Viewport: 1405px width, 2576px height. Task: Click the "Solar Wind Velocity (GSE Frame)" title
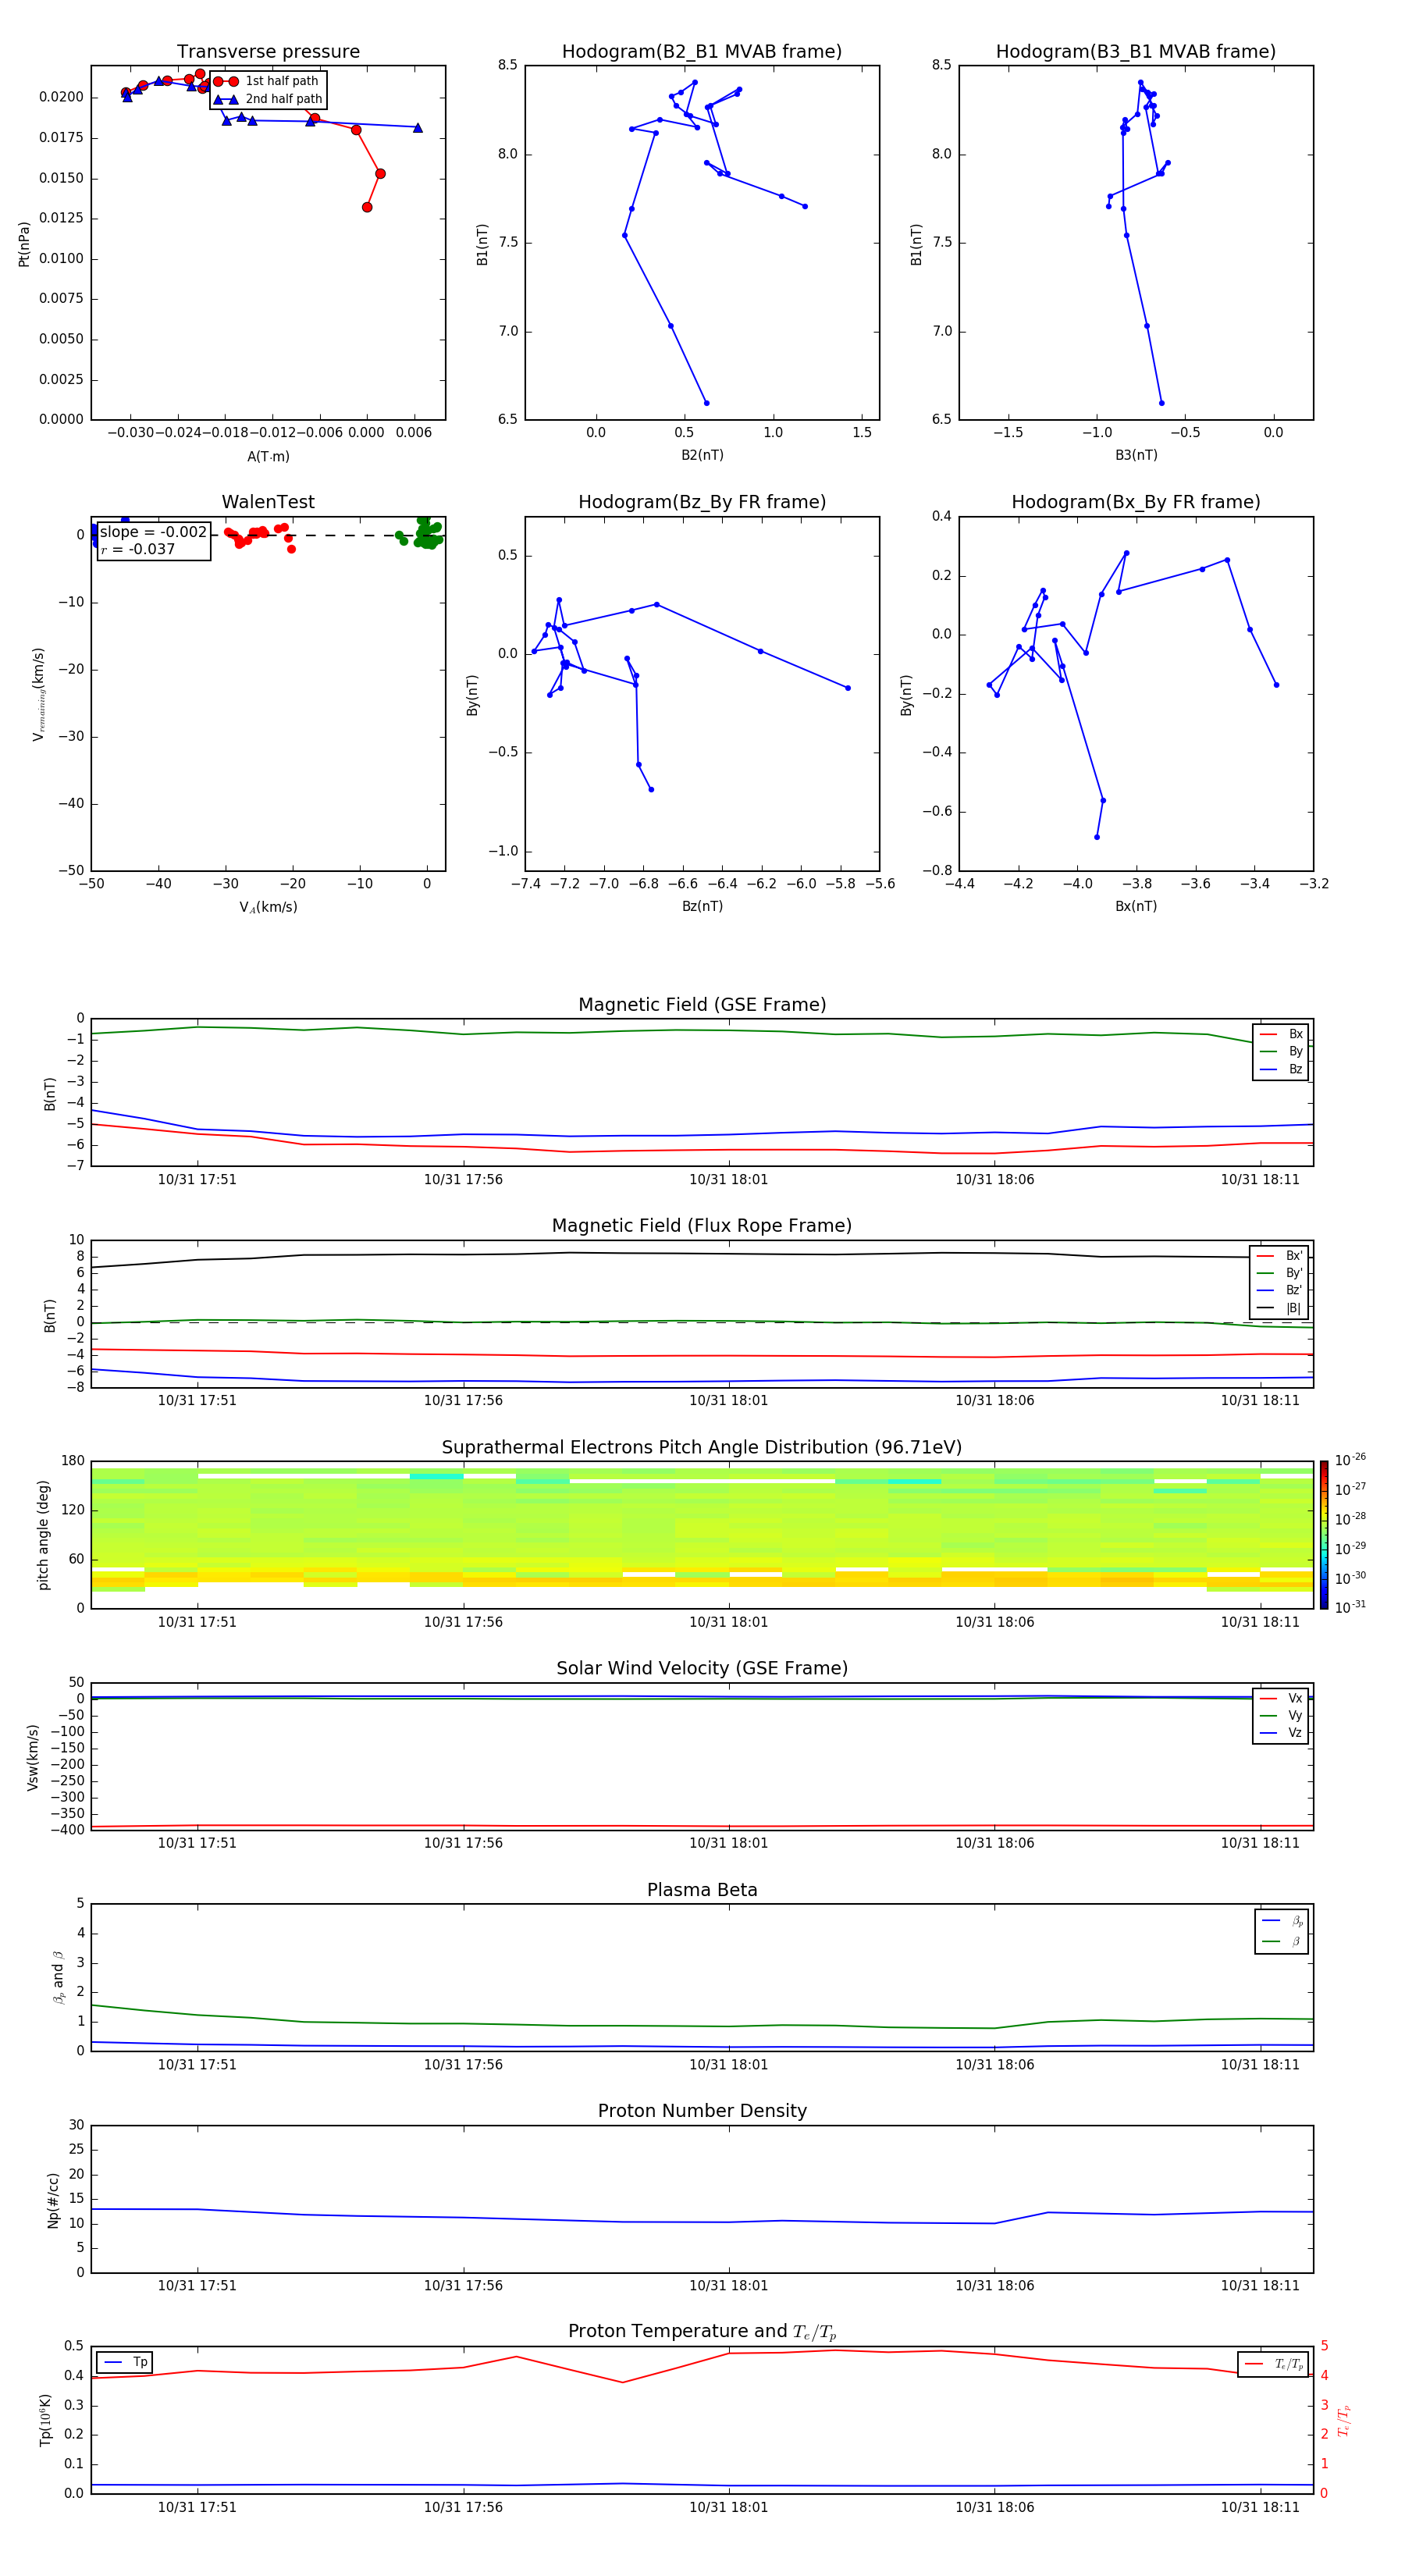[702, 1669]
